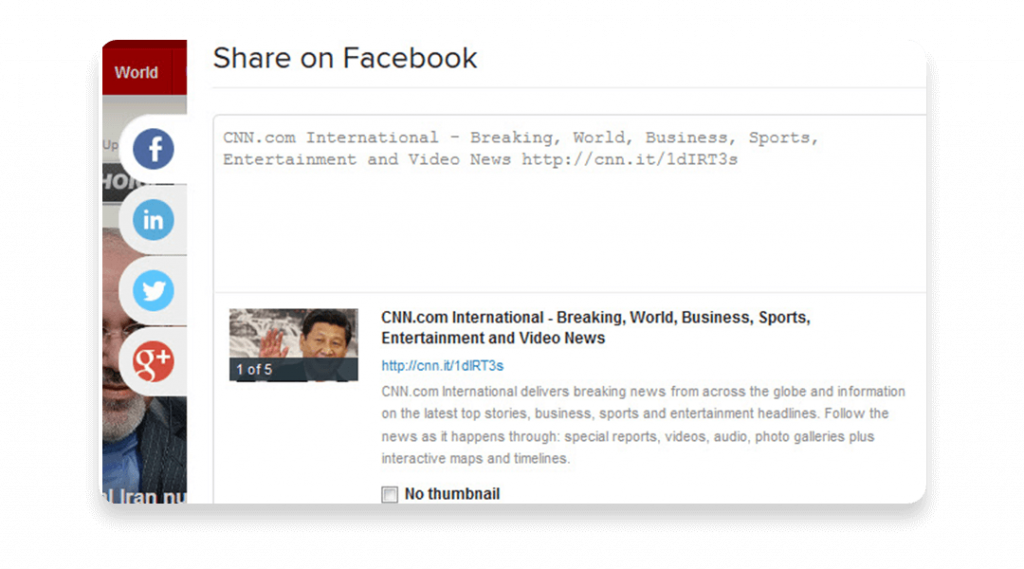This screenshot has width=1024, height=569.
Task: Toggle the No thumbnail checkbox
Action: 389,494
